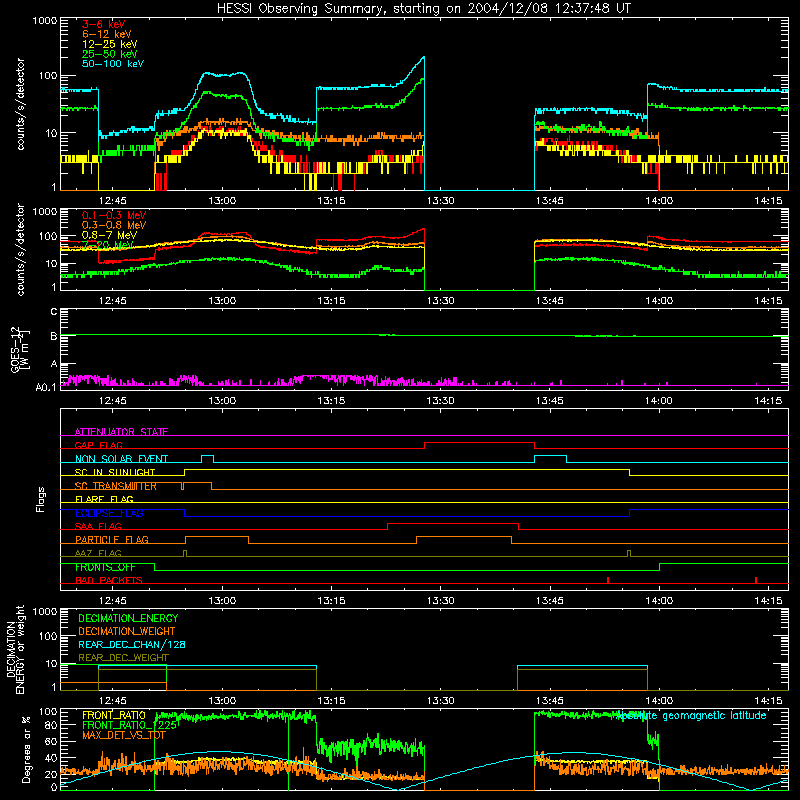800x800 pixels.
Task: Click the DECIMATION ENERGY or weight axis title
Action: (15, 649)
